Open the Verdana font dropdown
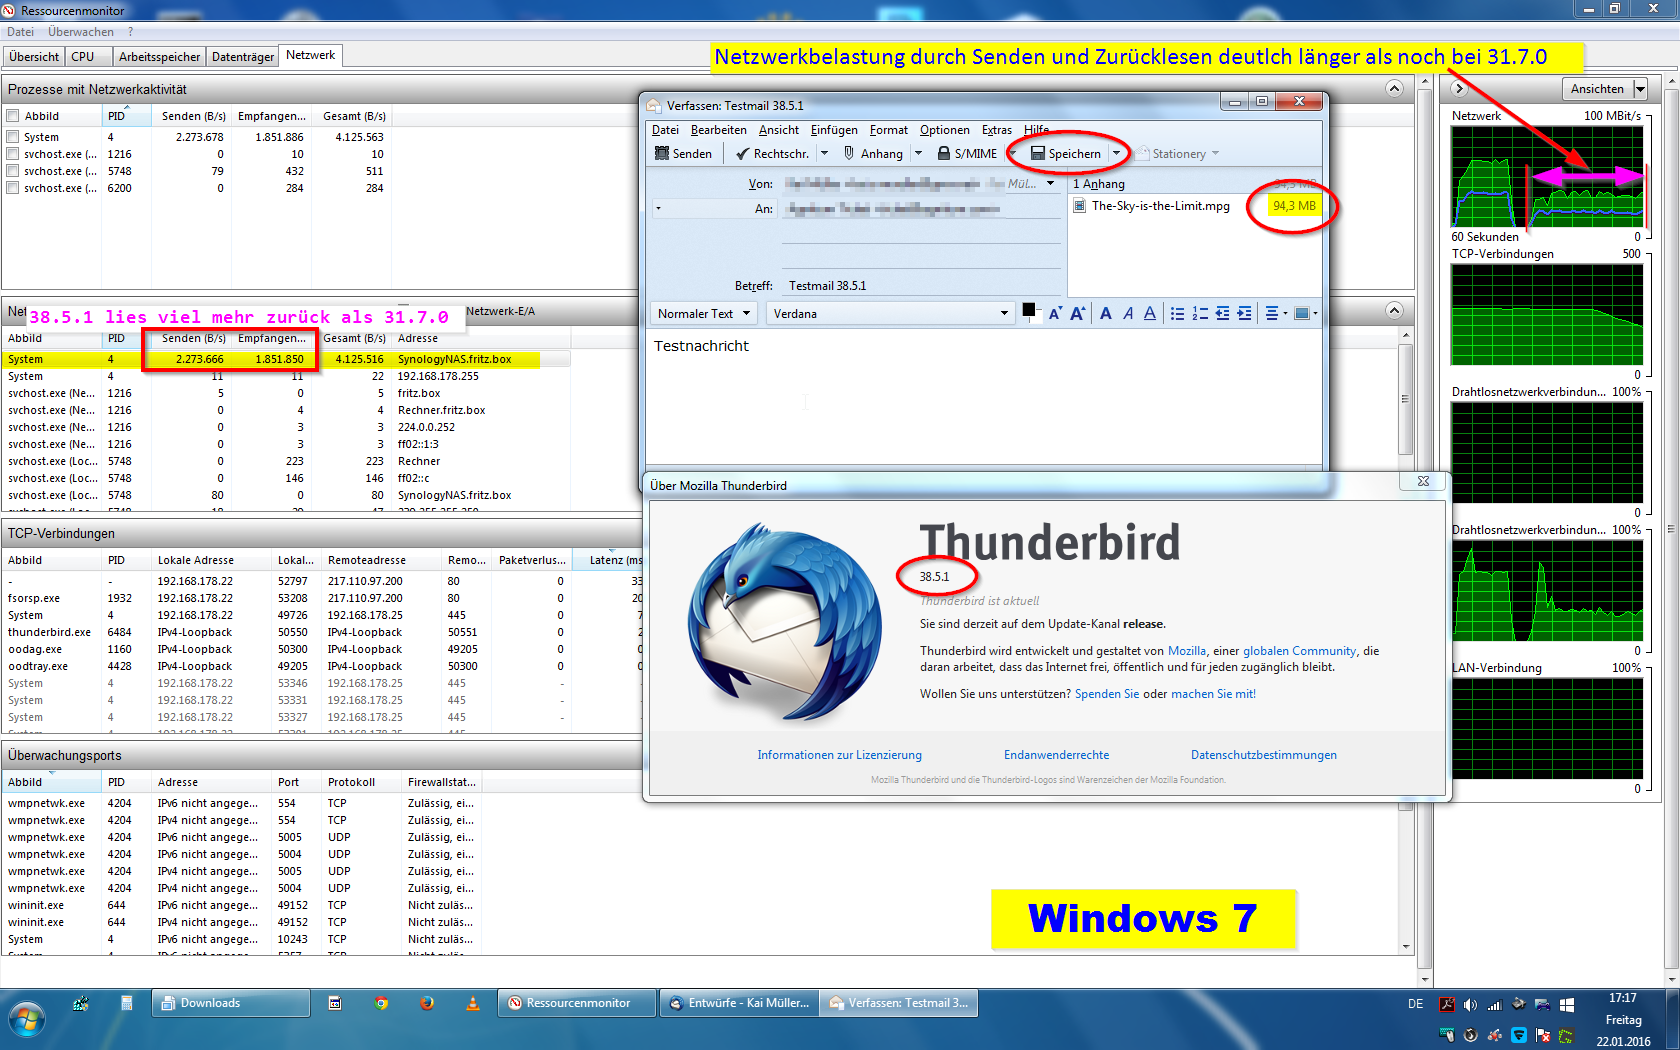This screenshot has width=1680, height=1050. [x=891, y=314]
